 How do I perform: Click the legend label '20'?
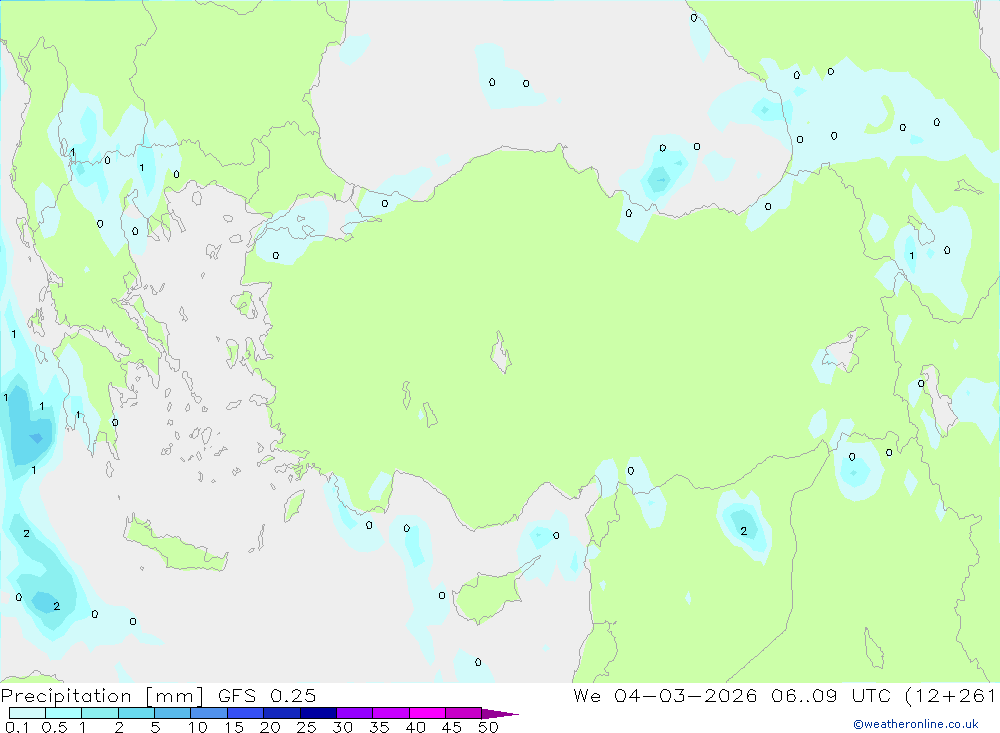pyautogui.click(x=270, y=727)
